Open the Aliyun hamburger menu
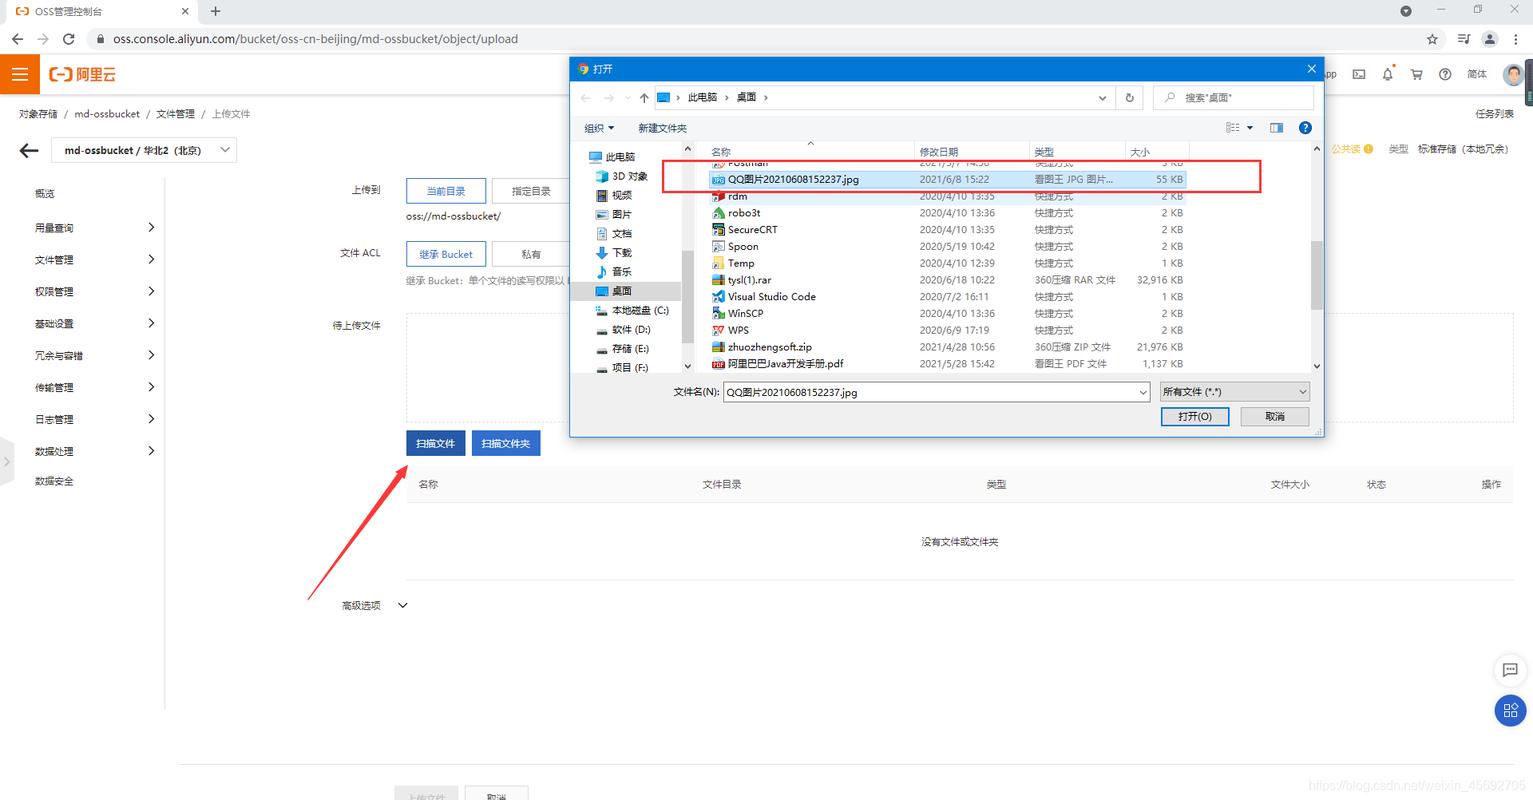The width and height of the screenshot is (1533, 800). coord(19,75)
